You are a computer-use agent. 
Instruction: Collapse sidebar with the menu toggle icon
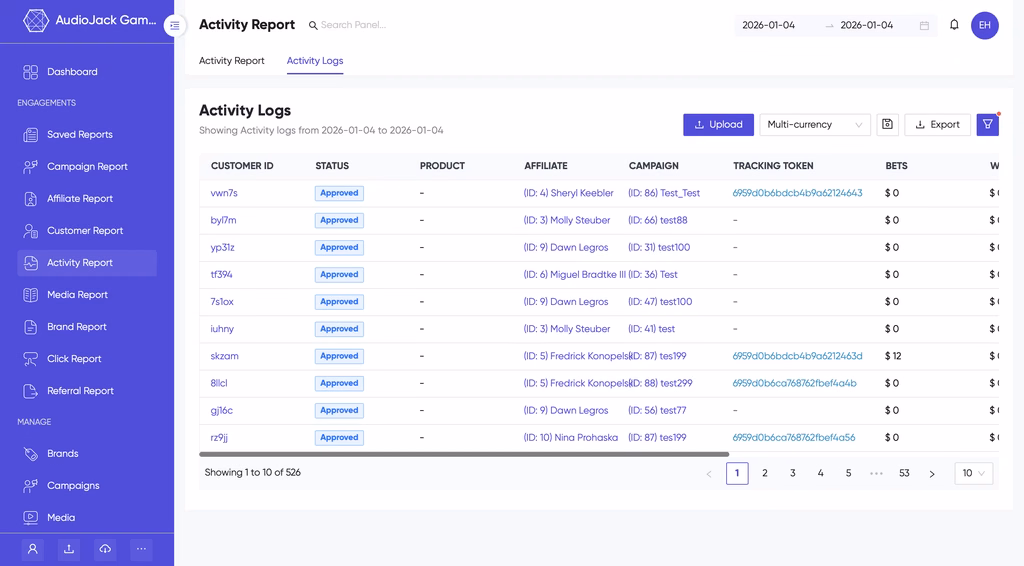coord(174,25)
